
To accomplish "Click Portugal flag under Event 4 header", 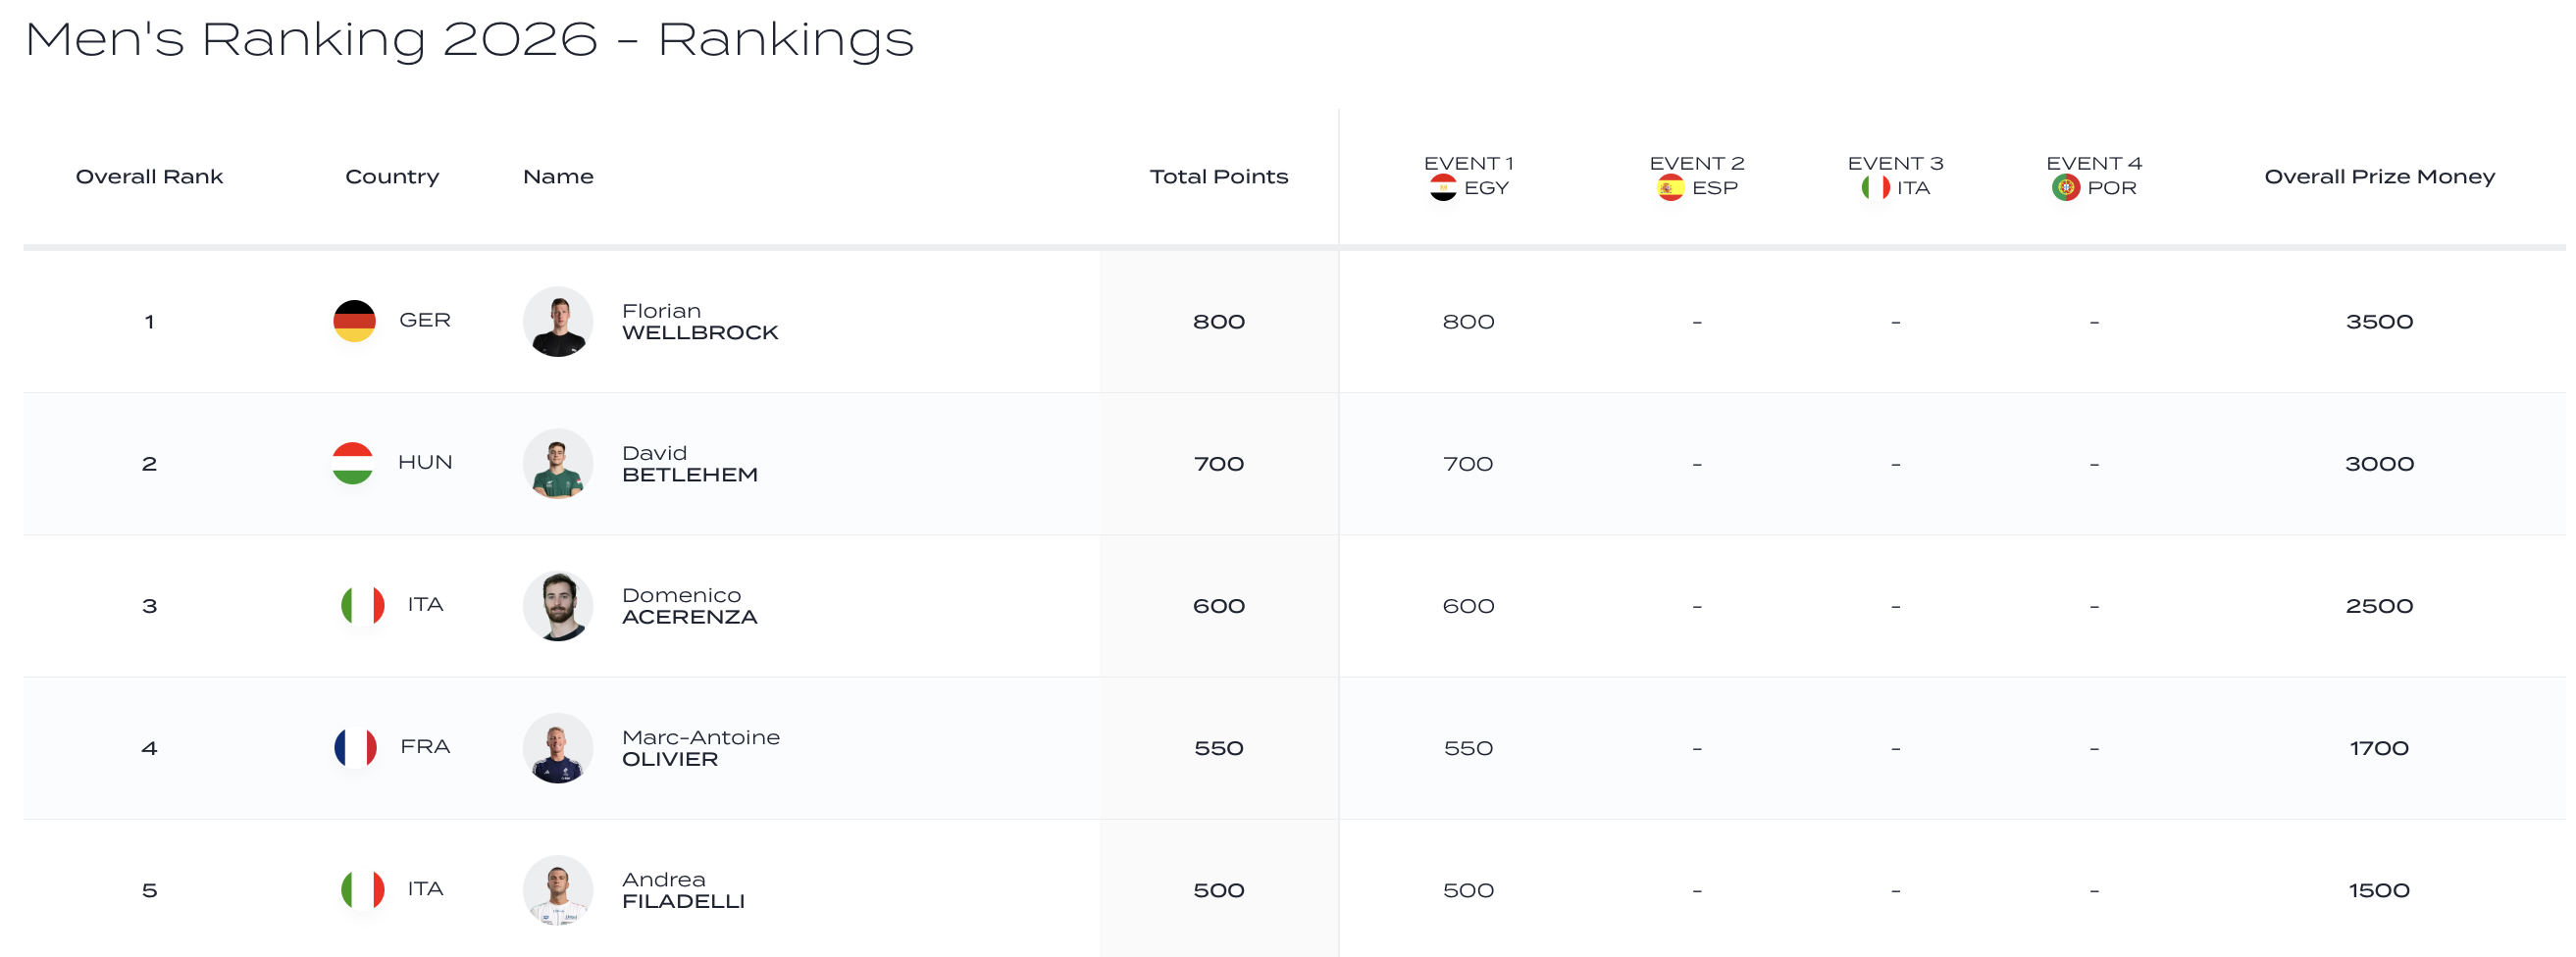I will tap(2065, 188).
